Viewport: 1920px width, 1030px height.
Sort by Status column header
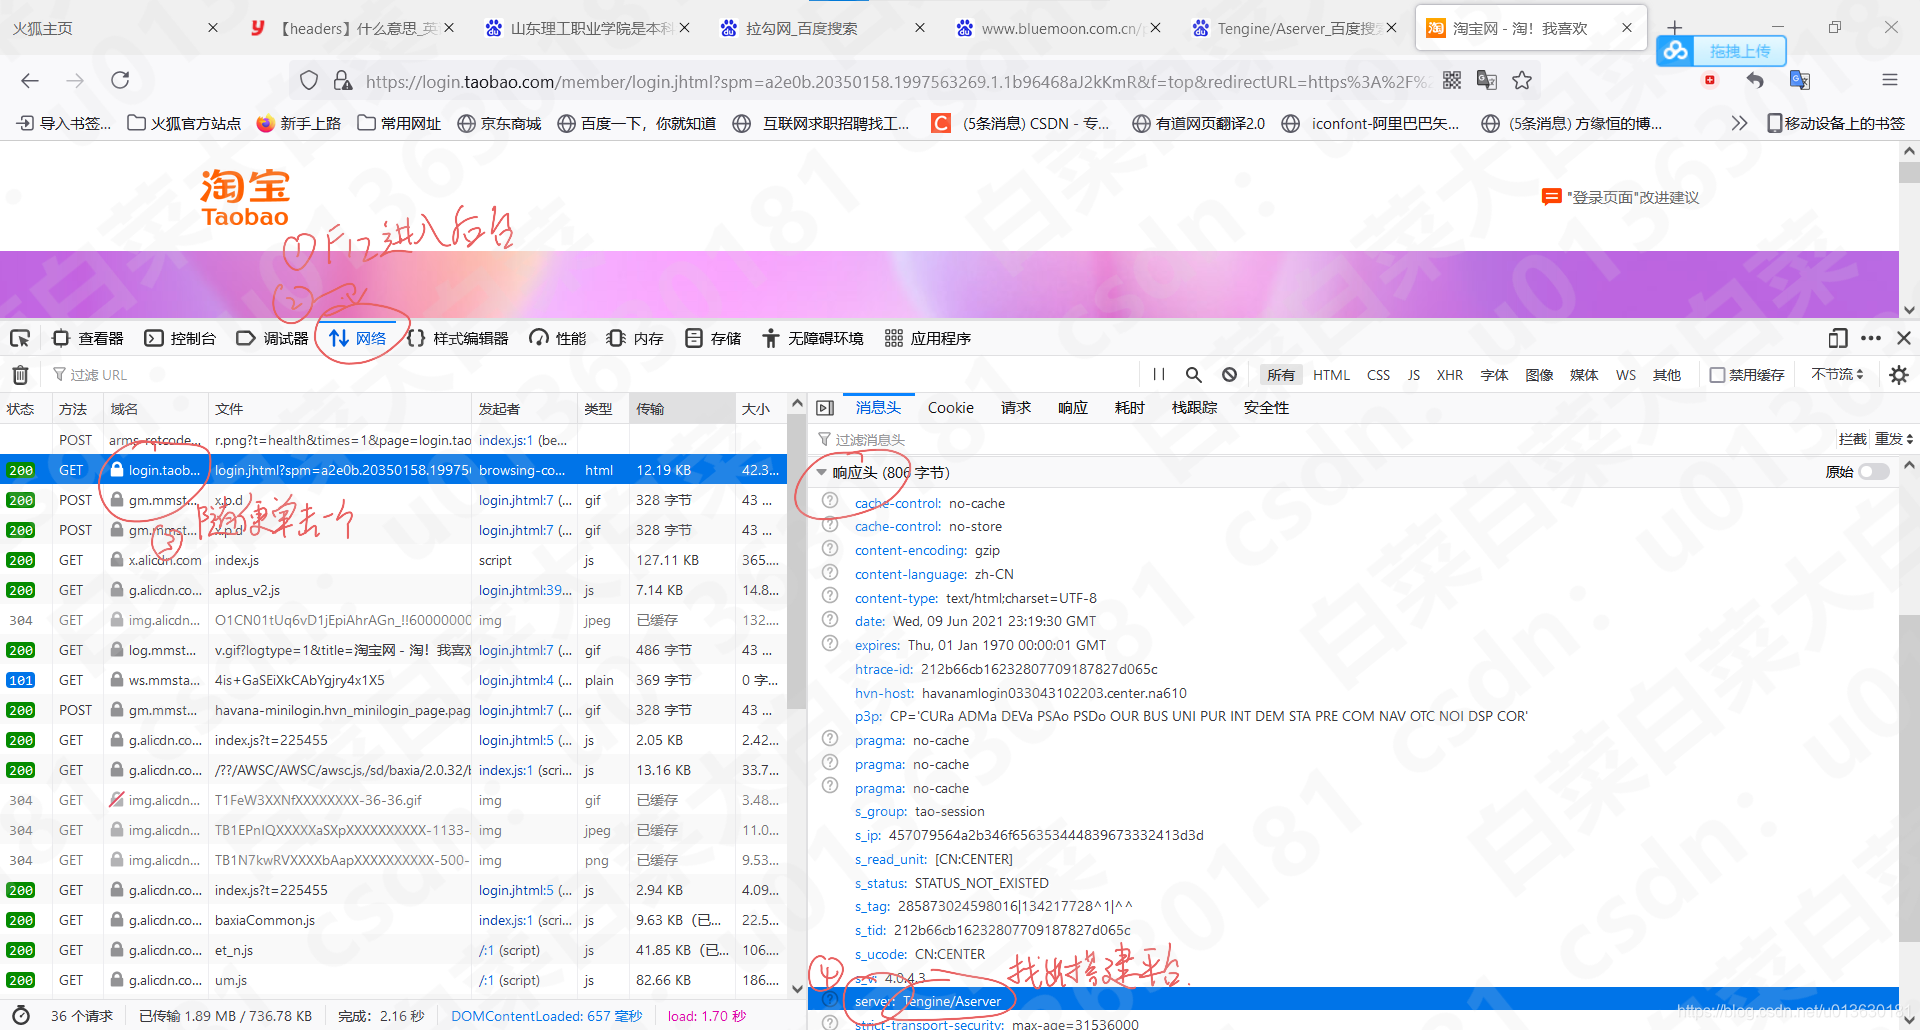pos(25,409)
